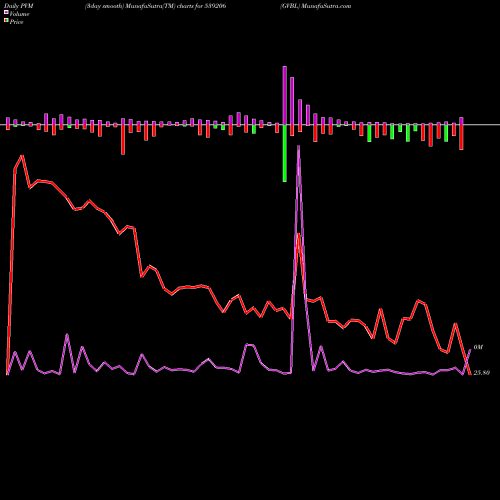Click the '0M' volume axis label
500x500 pixels.
[478, 347]
